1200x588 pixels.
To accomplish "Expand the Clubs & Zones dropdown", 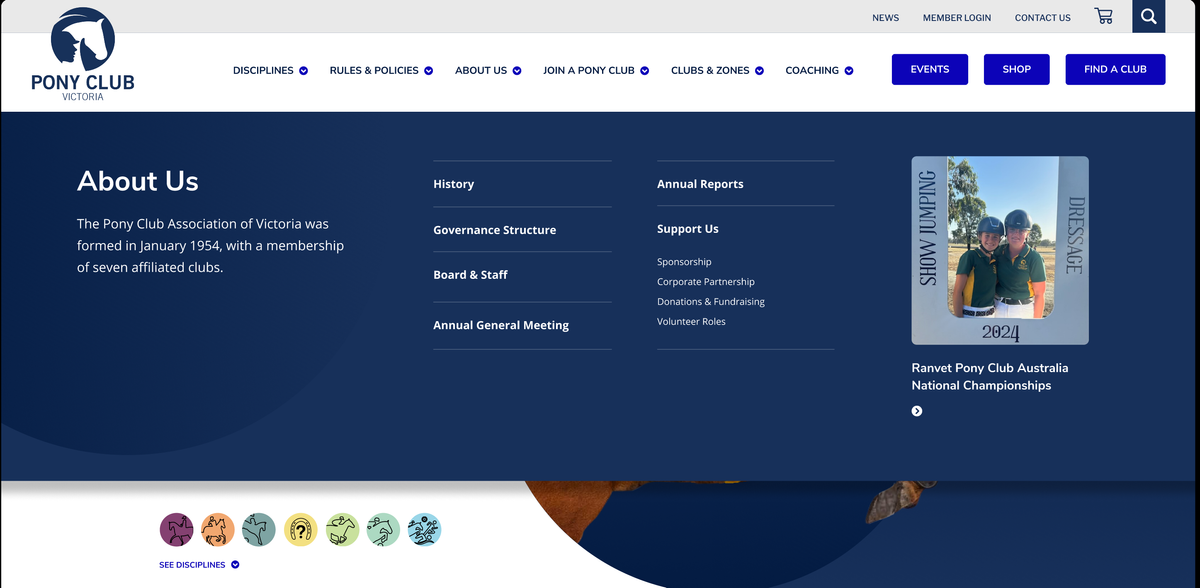I will point(717,70).
